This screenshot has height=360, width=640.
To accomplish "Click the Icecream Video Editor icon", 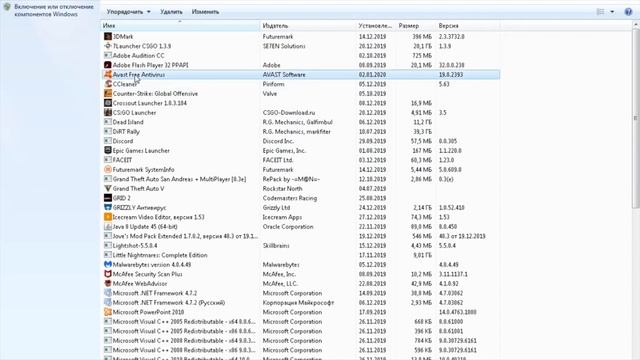I will pyautogui.click(x=108, y=217).
